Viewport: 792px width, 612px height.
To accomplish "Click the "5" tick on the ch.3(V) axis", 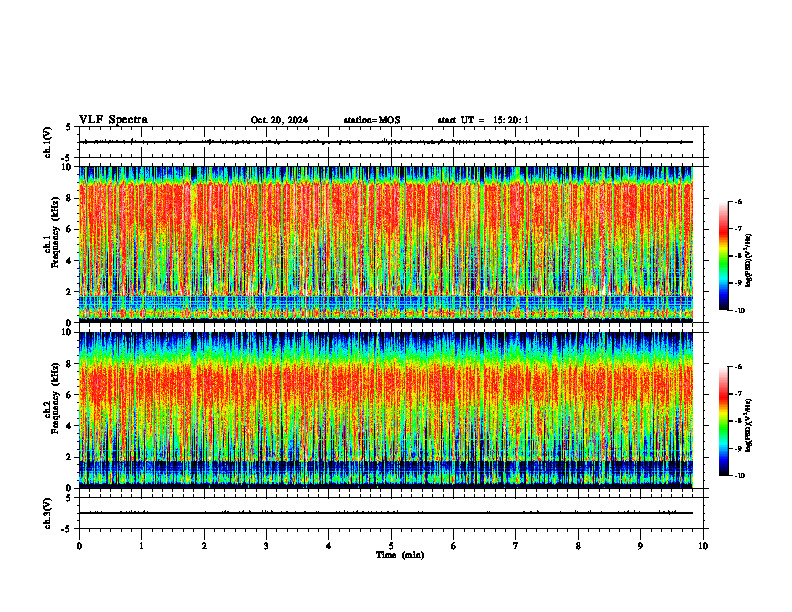I will [x=70, y=498].
